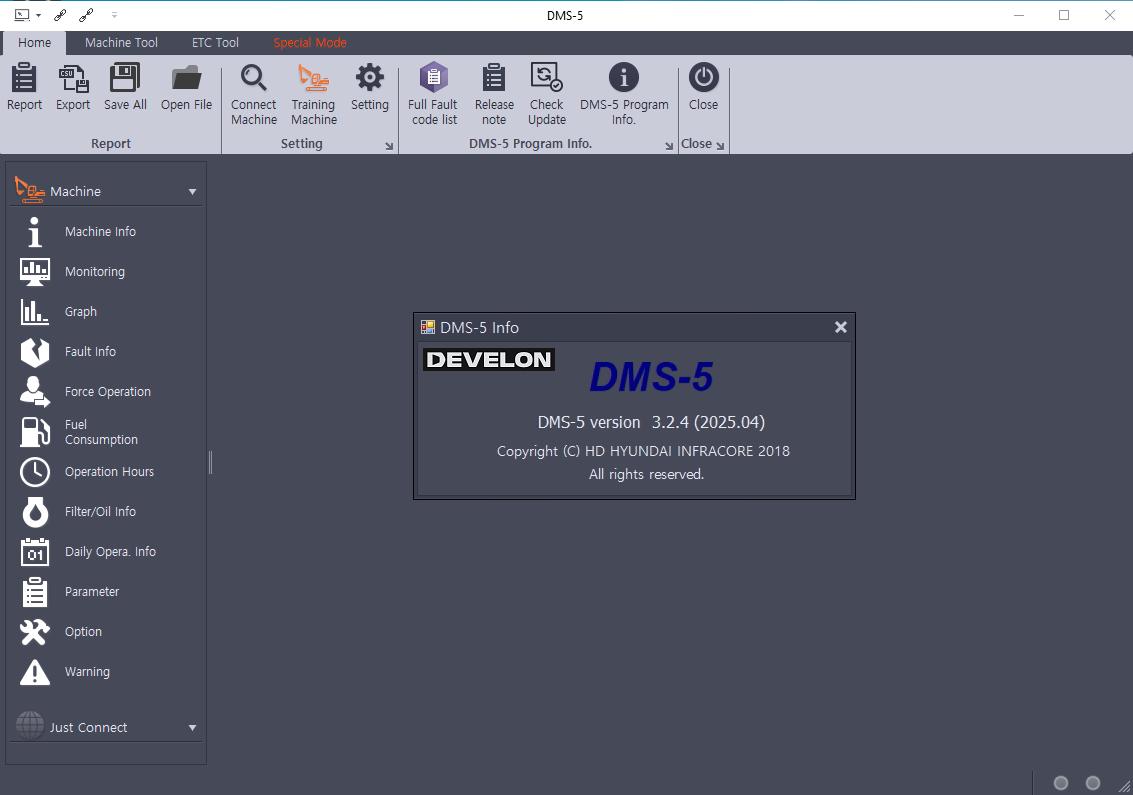The image size is (1133, 795).
Task: Open quick access toolbar dropdown arrow
Action: [x=114, y=14]
